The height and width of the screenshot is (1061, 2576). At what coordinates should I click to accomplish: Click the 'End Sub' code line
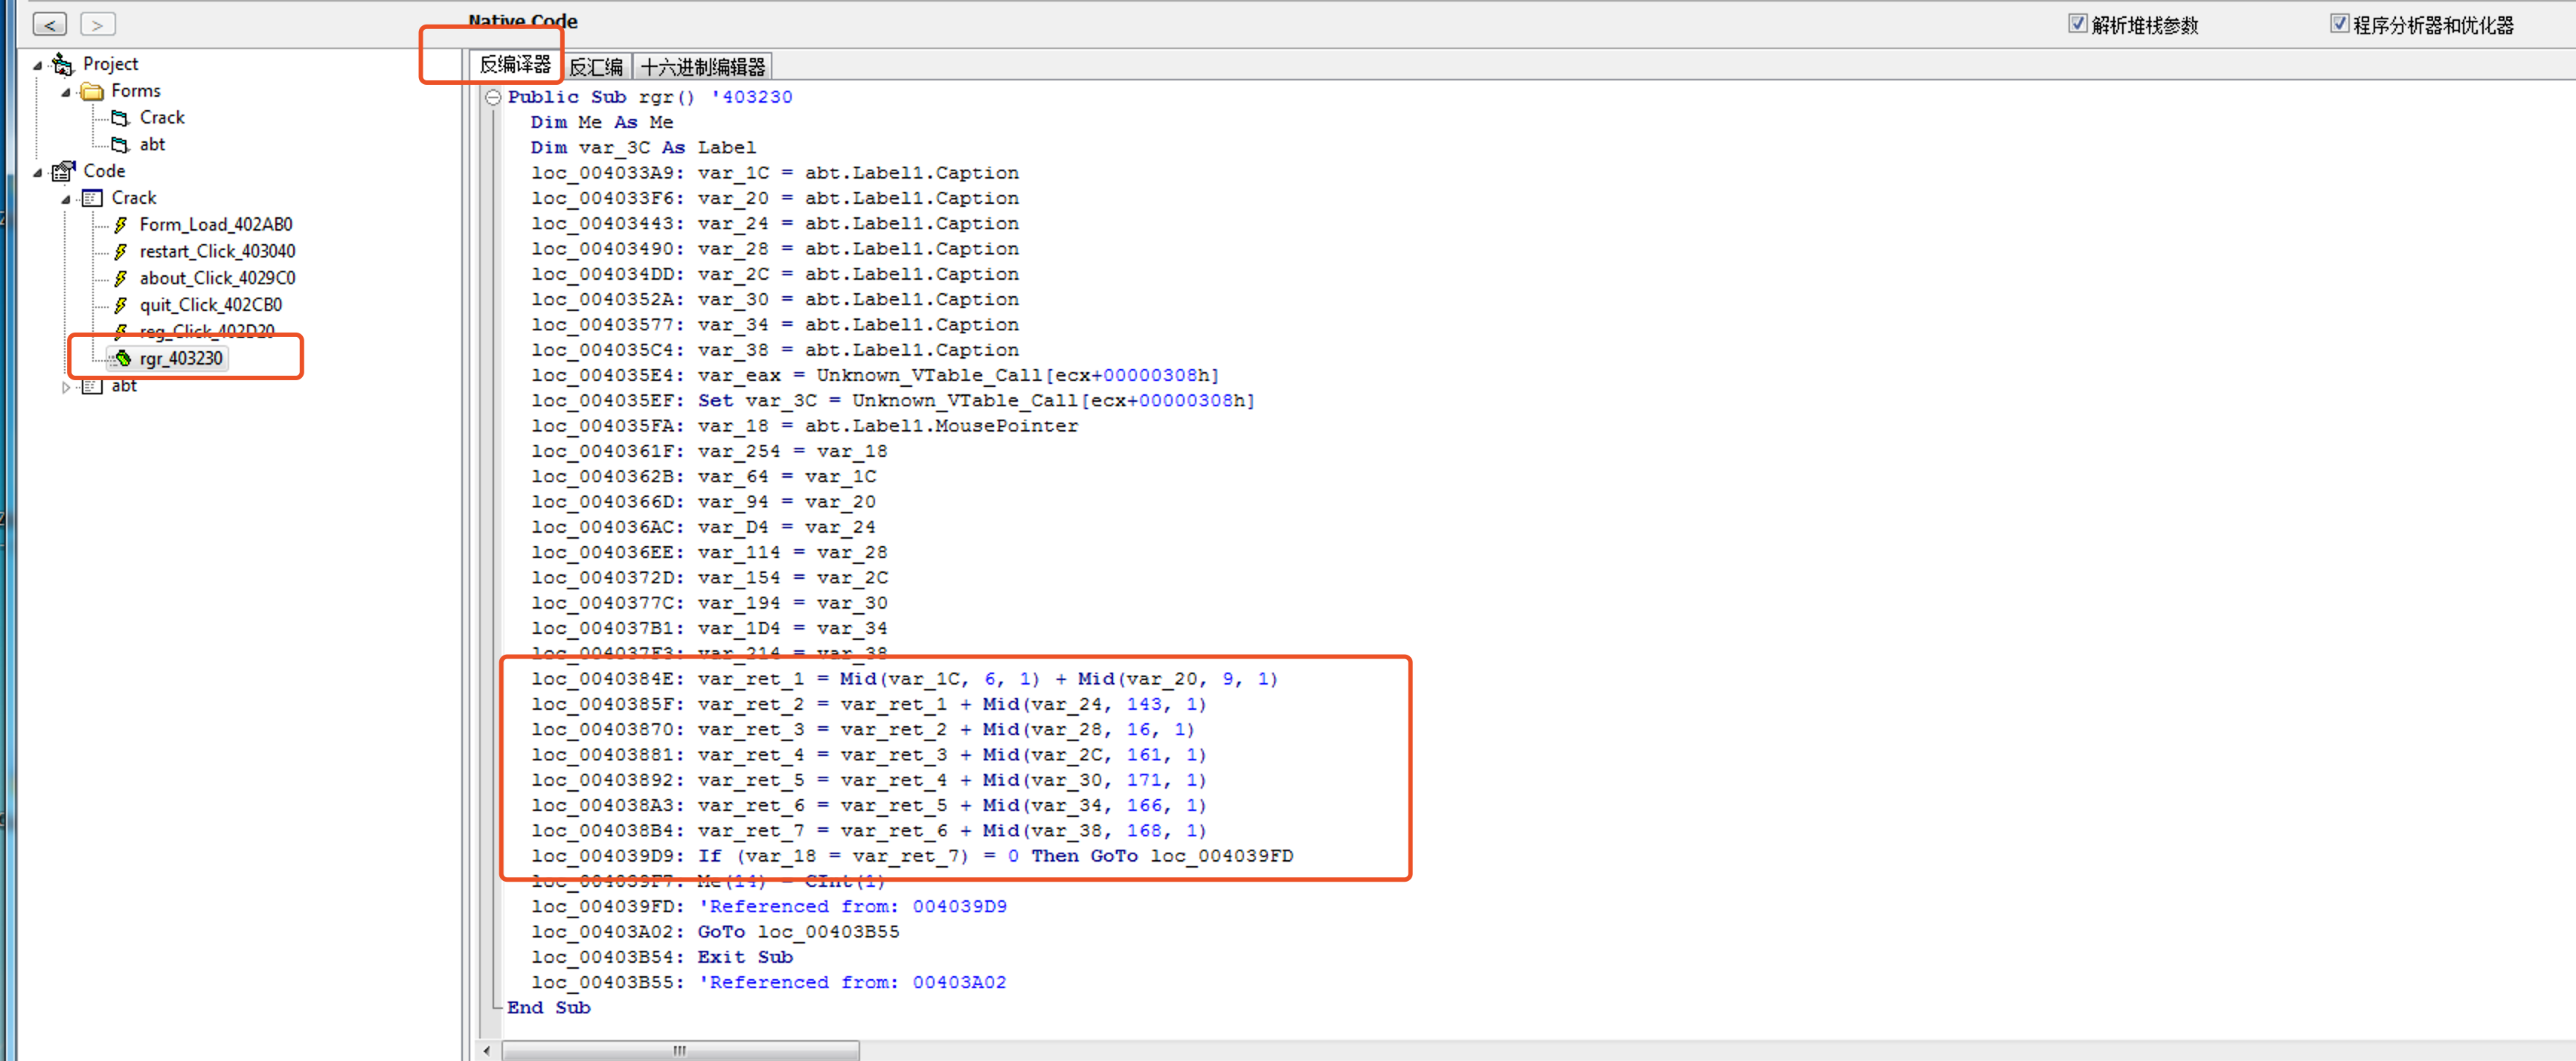coord(549,1008)
